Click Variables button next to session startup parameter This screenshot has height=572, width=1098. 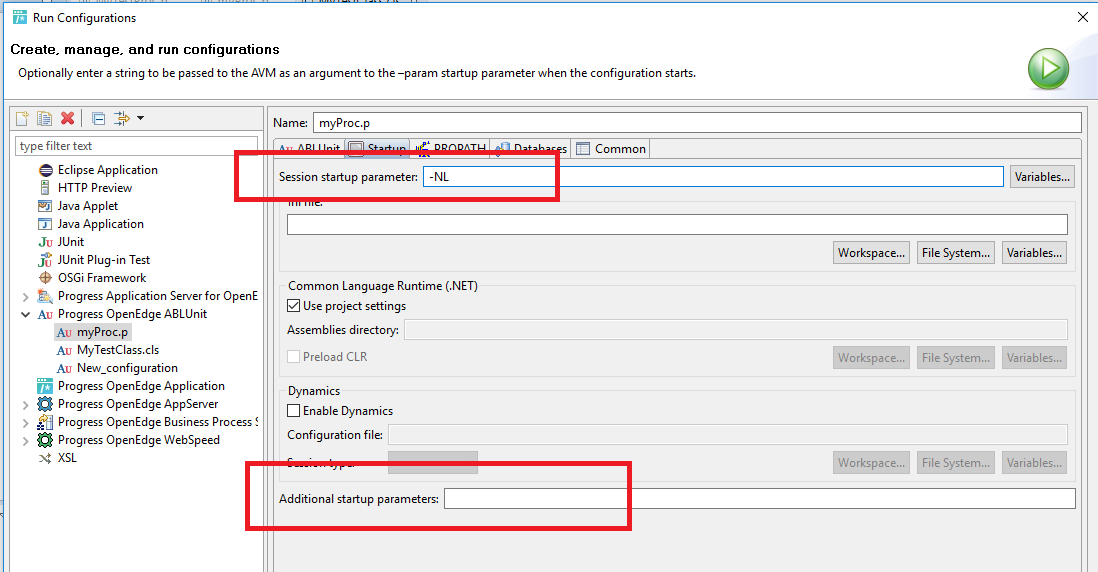coord(1042,177)
